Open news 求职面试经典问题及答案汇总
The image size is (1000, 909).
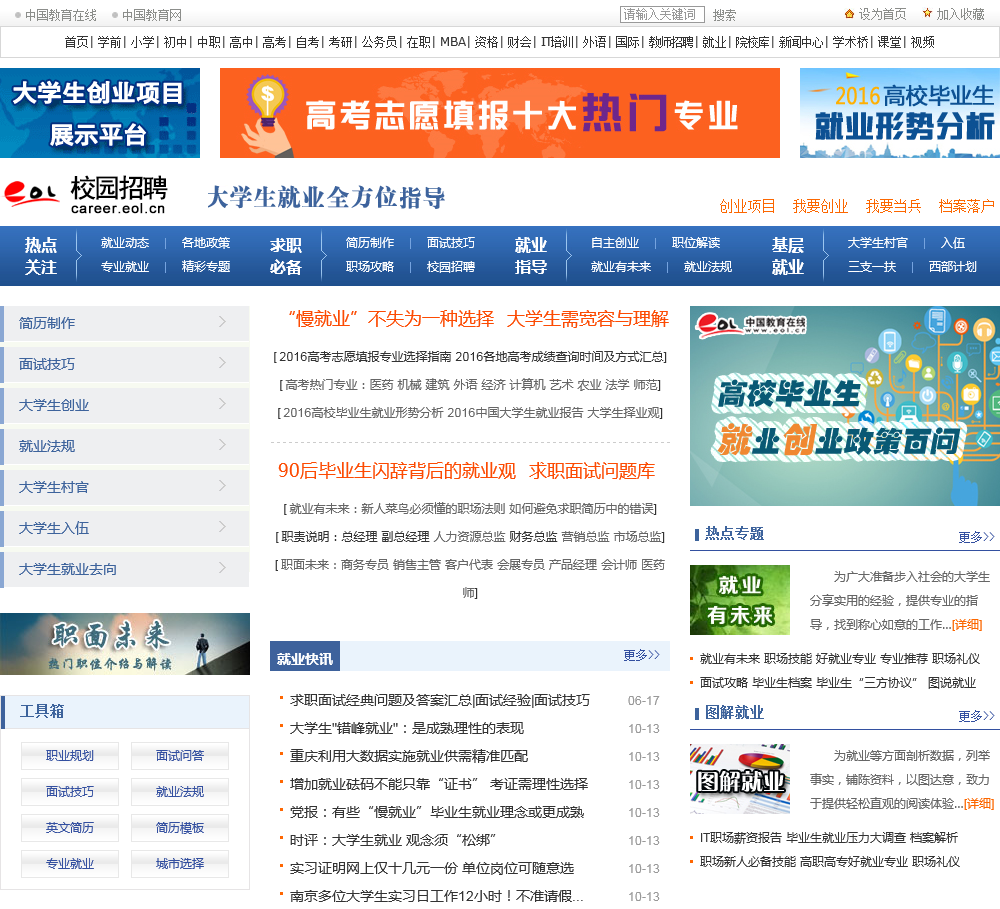tap(439, 700)
